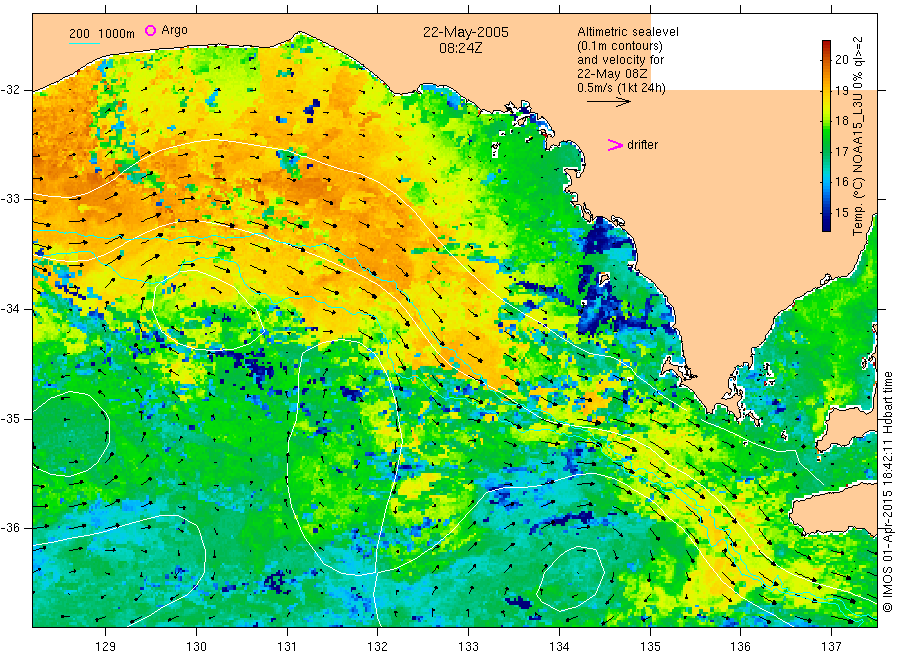This screenshot has height=660, width=900.
Task: Click the 'and velocity for' legend line
Action: tap(620, 60)
